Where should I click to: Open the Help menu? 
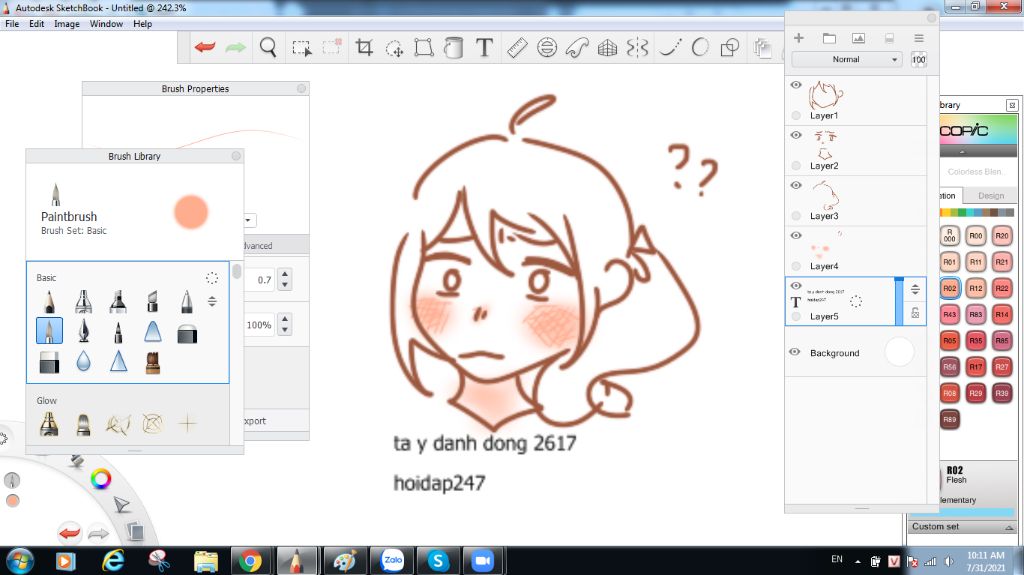(x=142, y=24)
